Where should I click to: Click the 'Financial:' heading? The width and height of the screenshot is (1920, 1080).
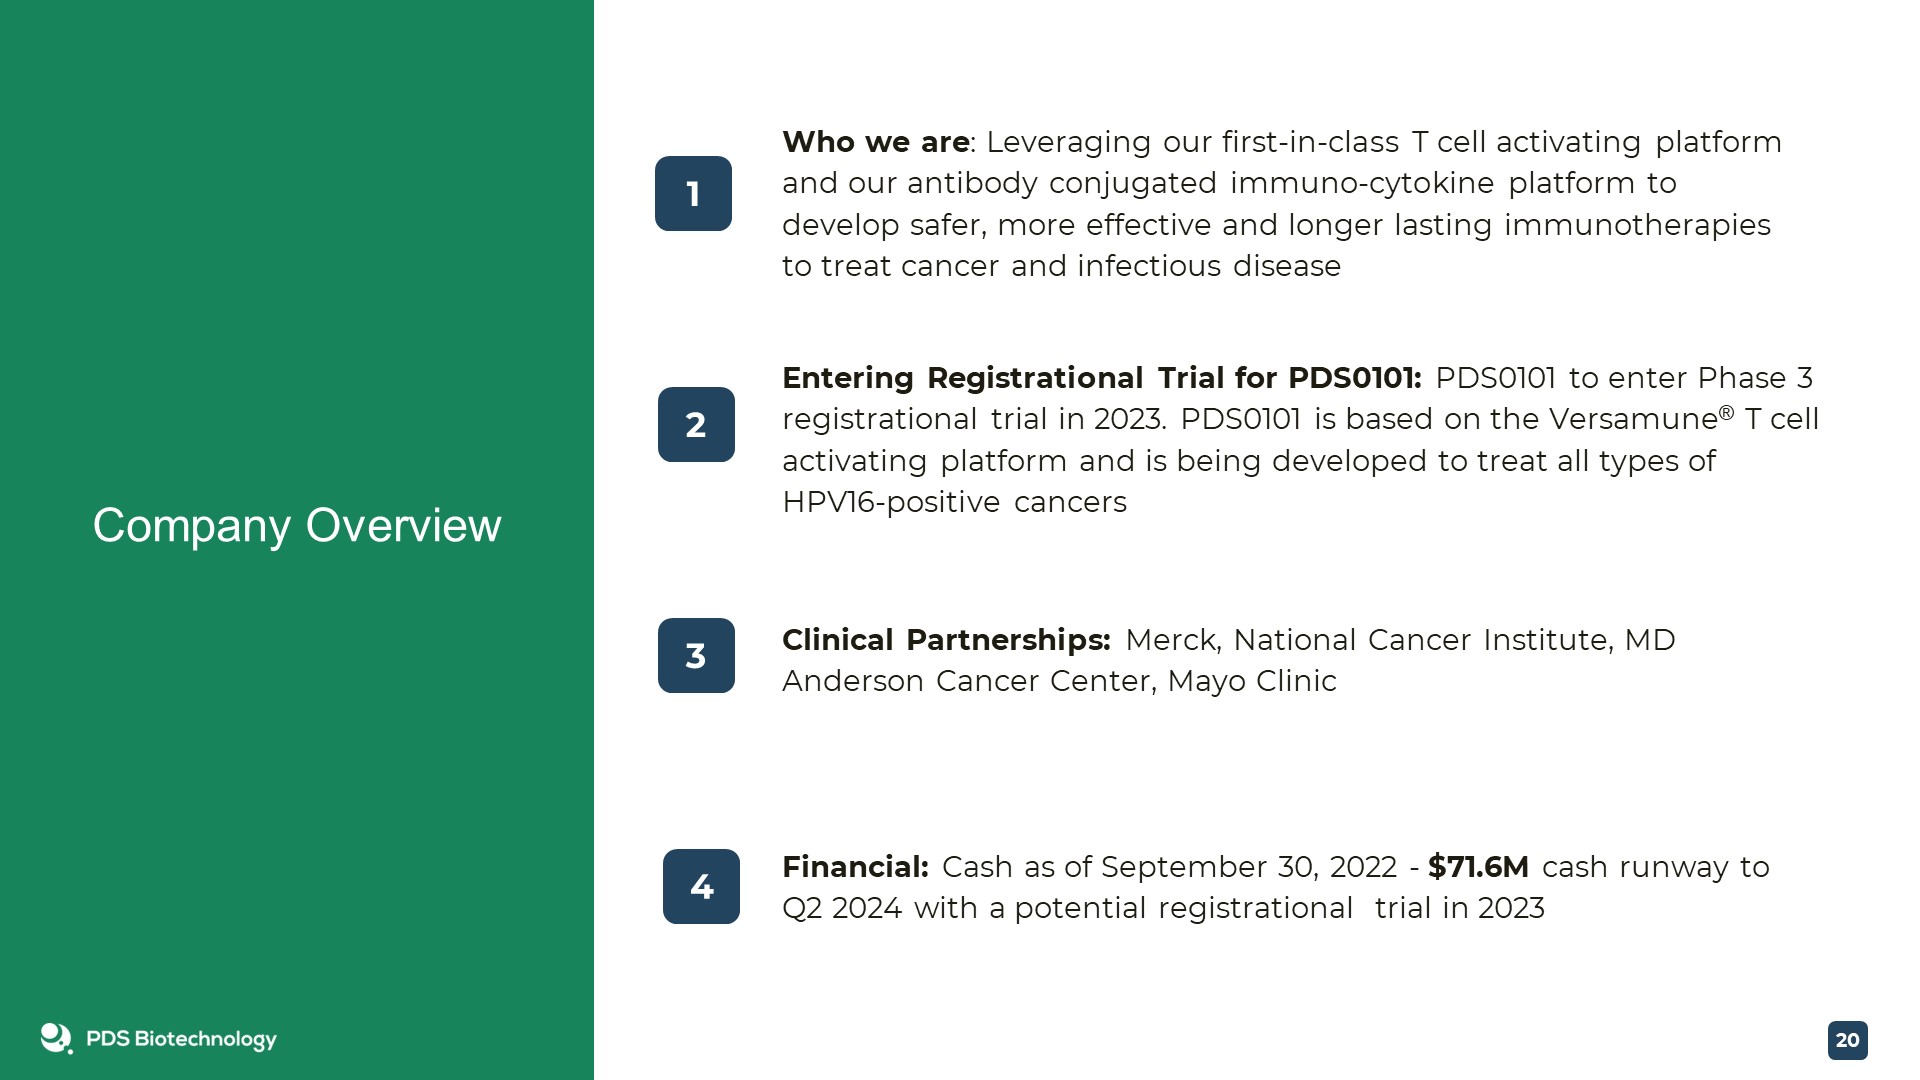(x=855, y=867)
